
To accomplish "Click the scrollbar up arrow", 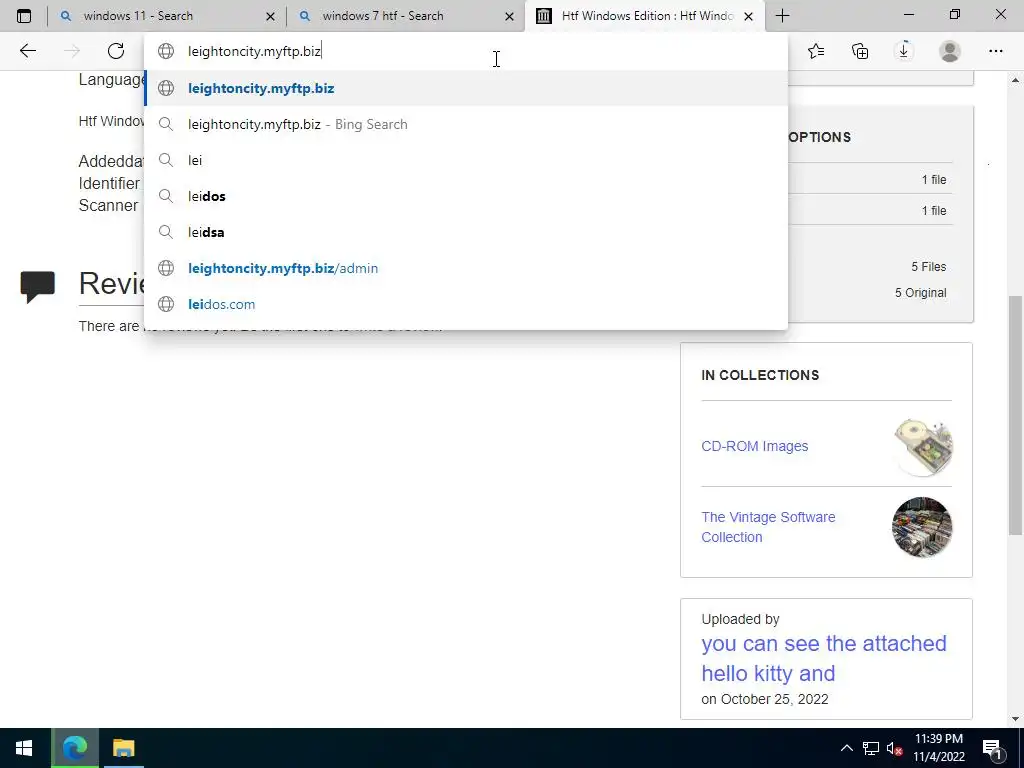I will (1015, 80).
